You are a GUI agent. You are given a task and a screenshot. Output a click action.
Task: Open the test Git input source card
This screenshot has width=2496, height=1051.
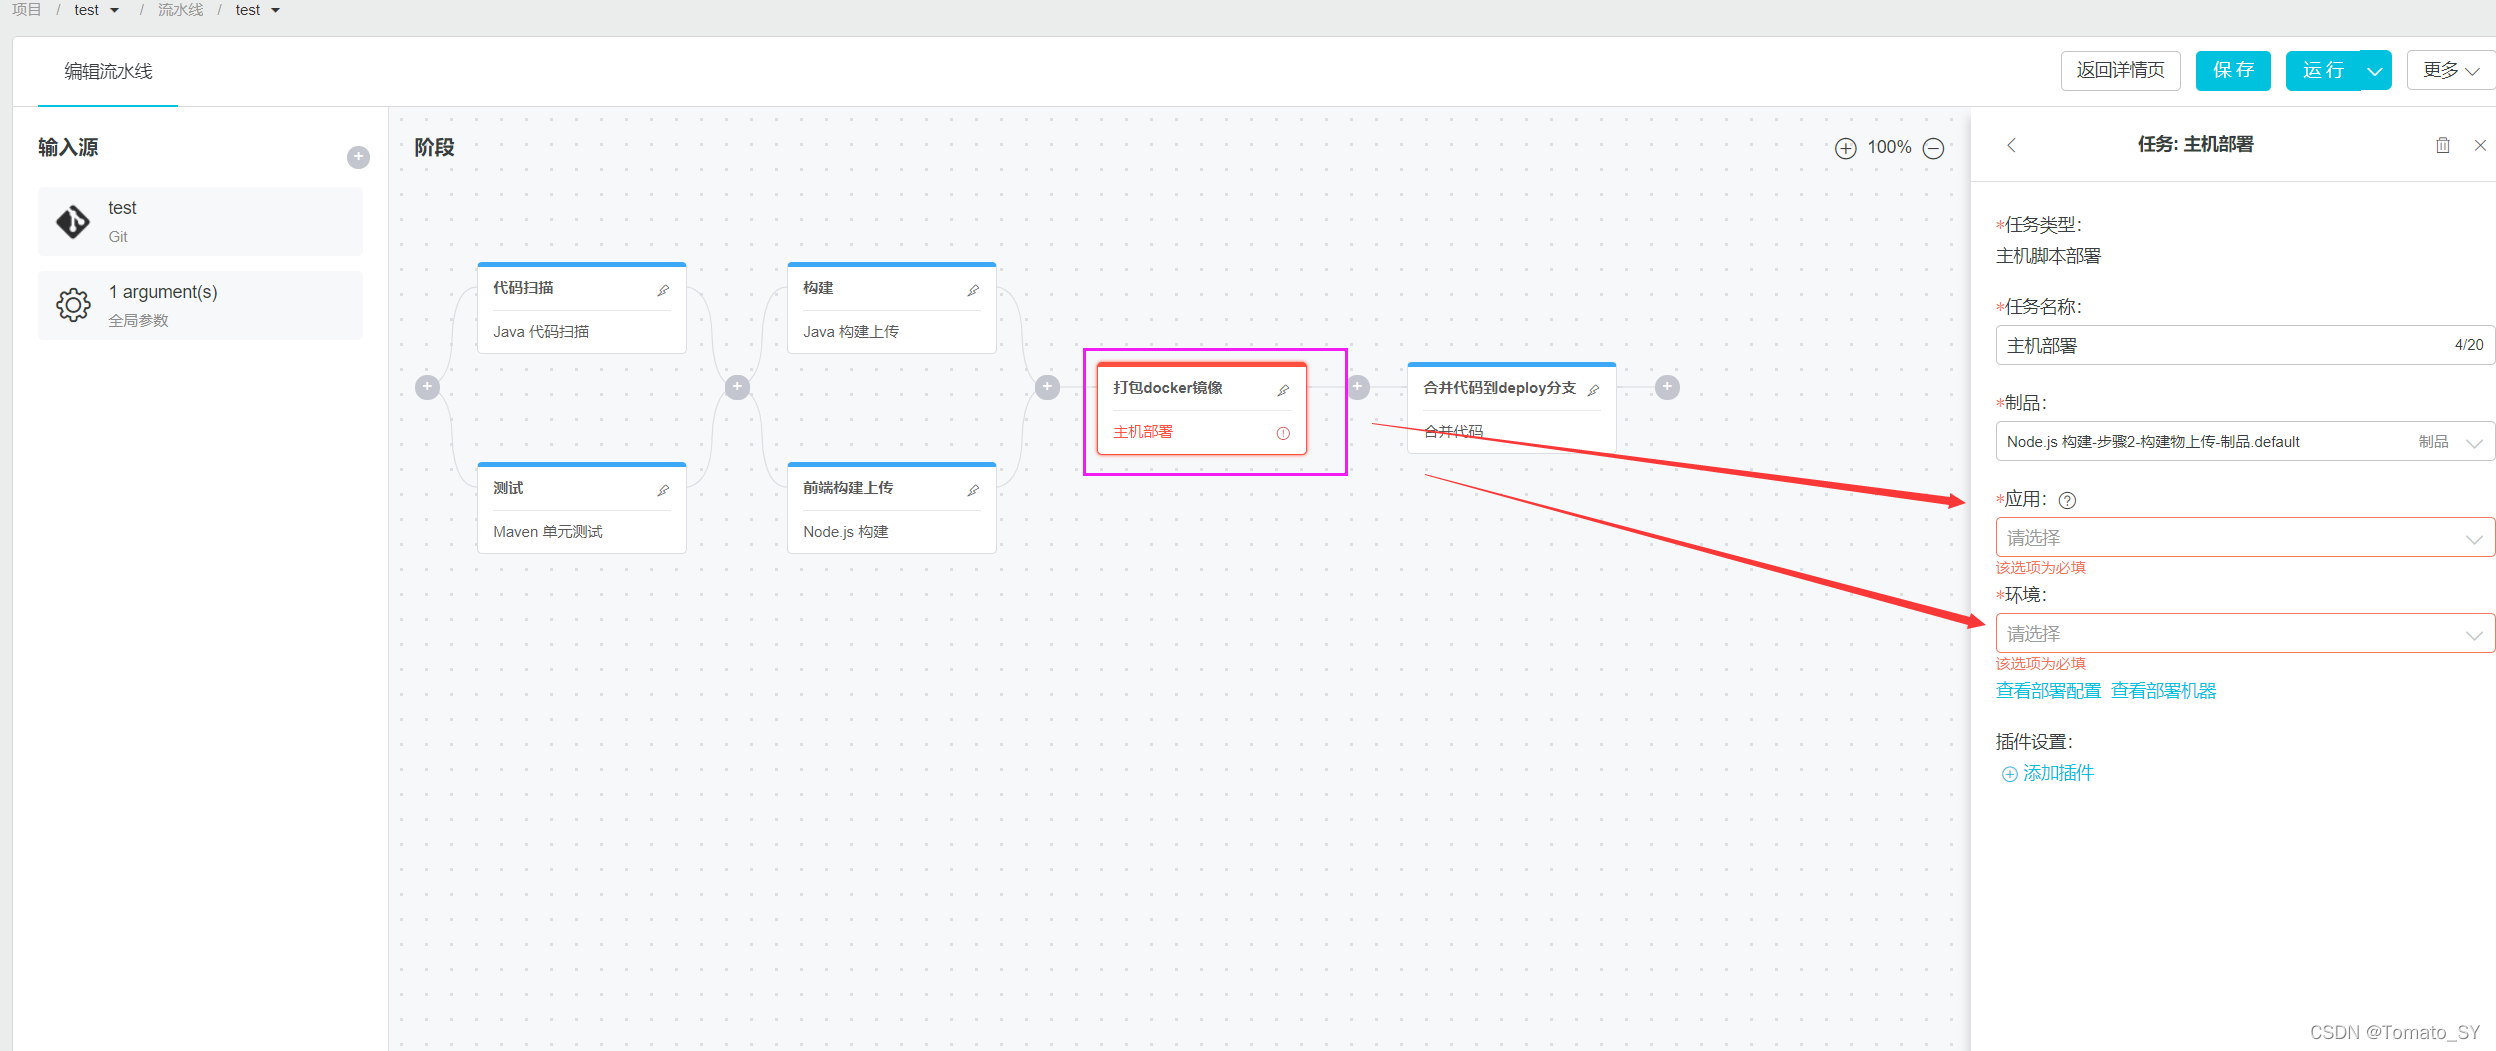coord(200,221)
